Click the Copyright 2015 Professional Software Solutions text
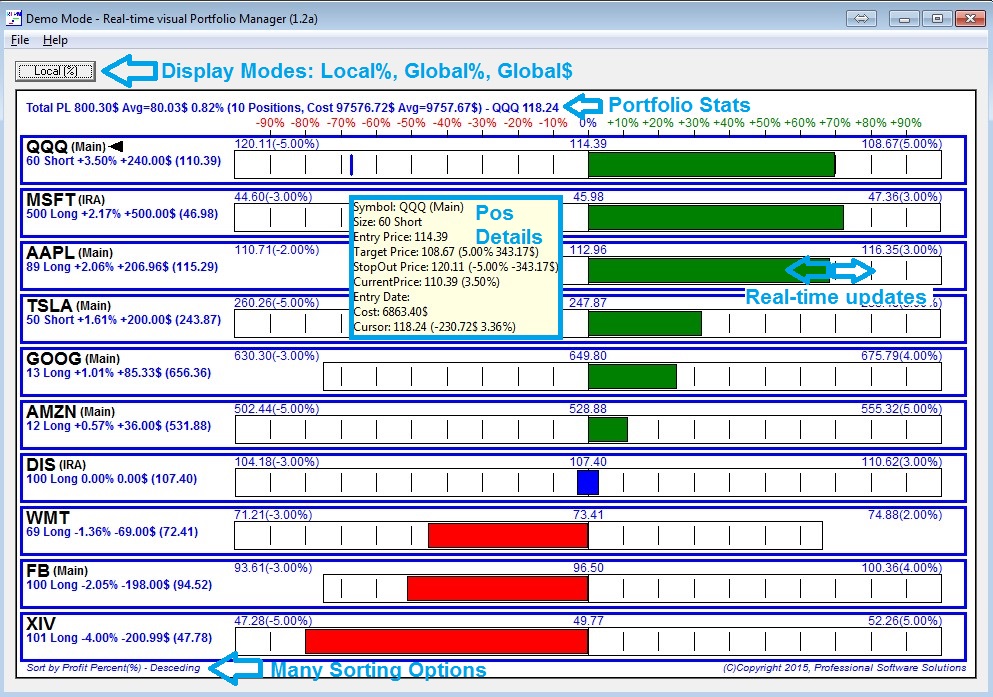The image size is (993, 697). click(845, 668)
